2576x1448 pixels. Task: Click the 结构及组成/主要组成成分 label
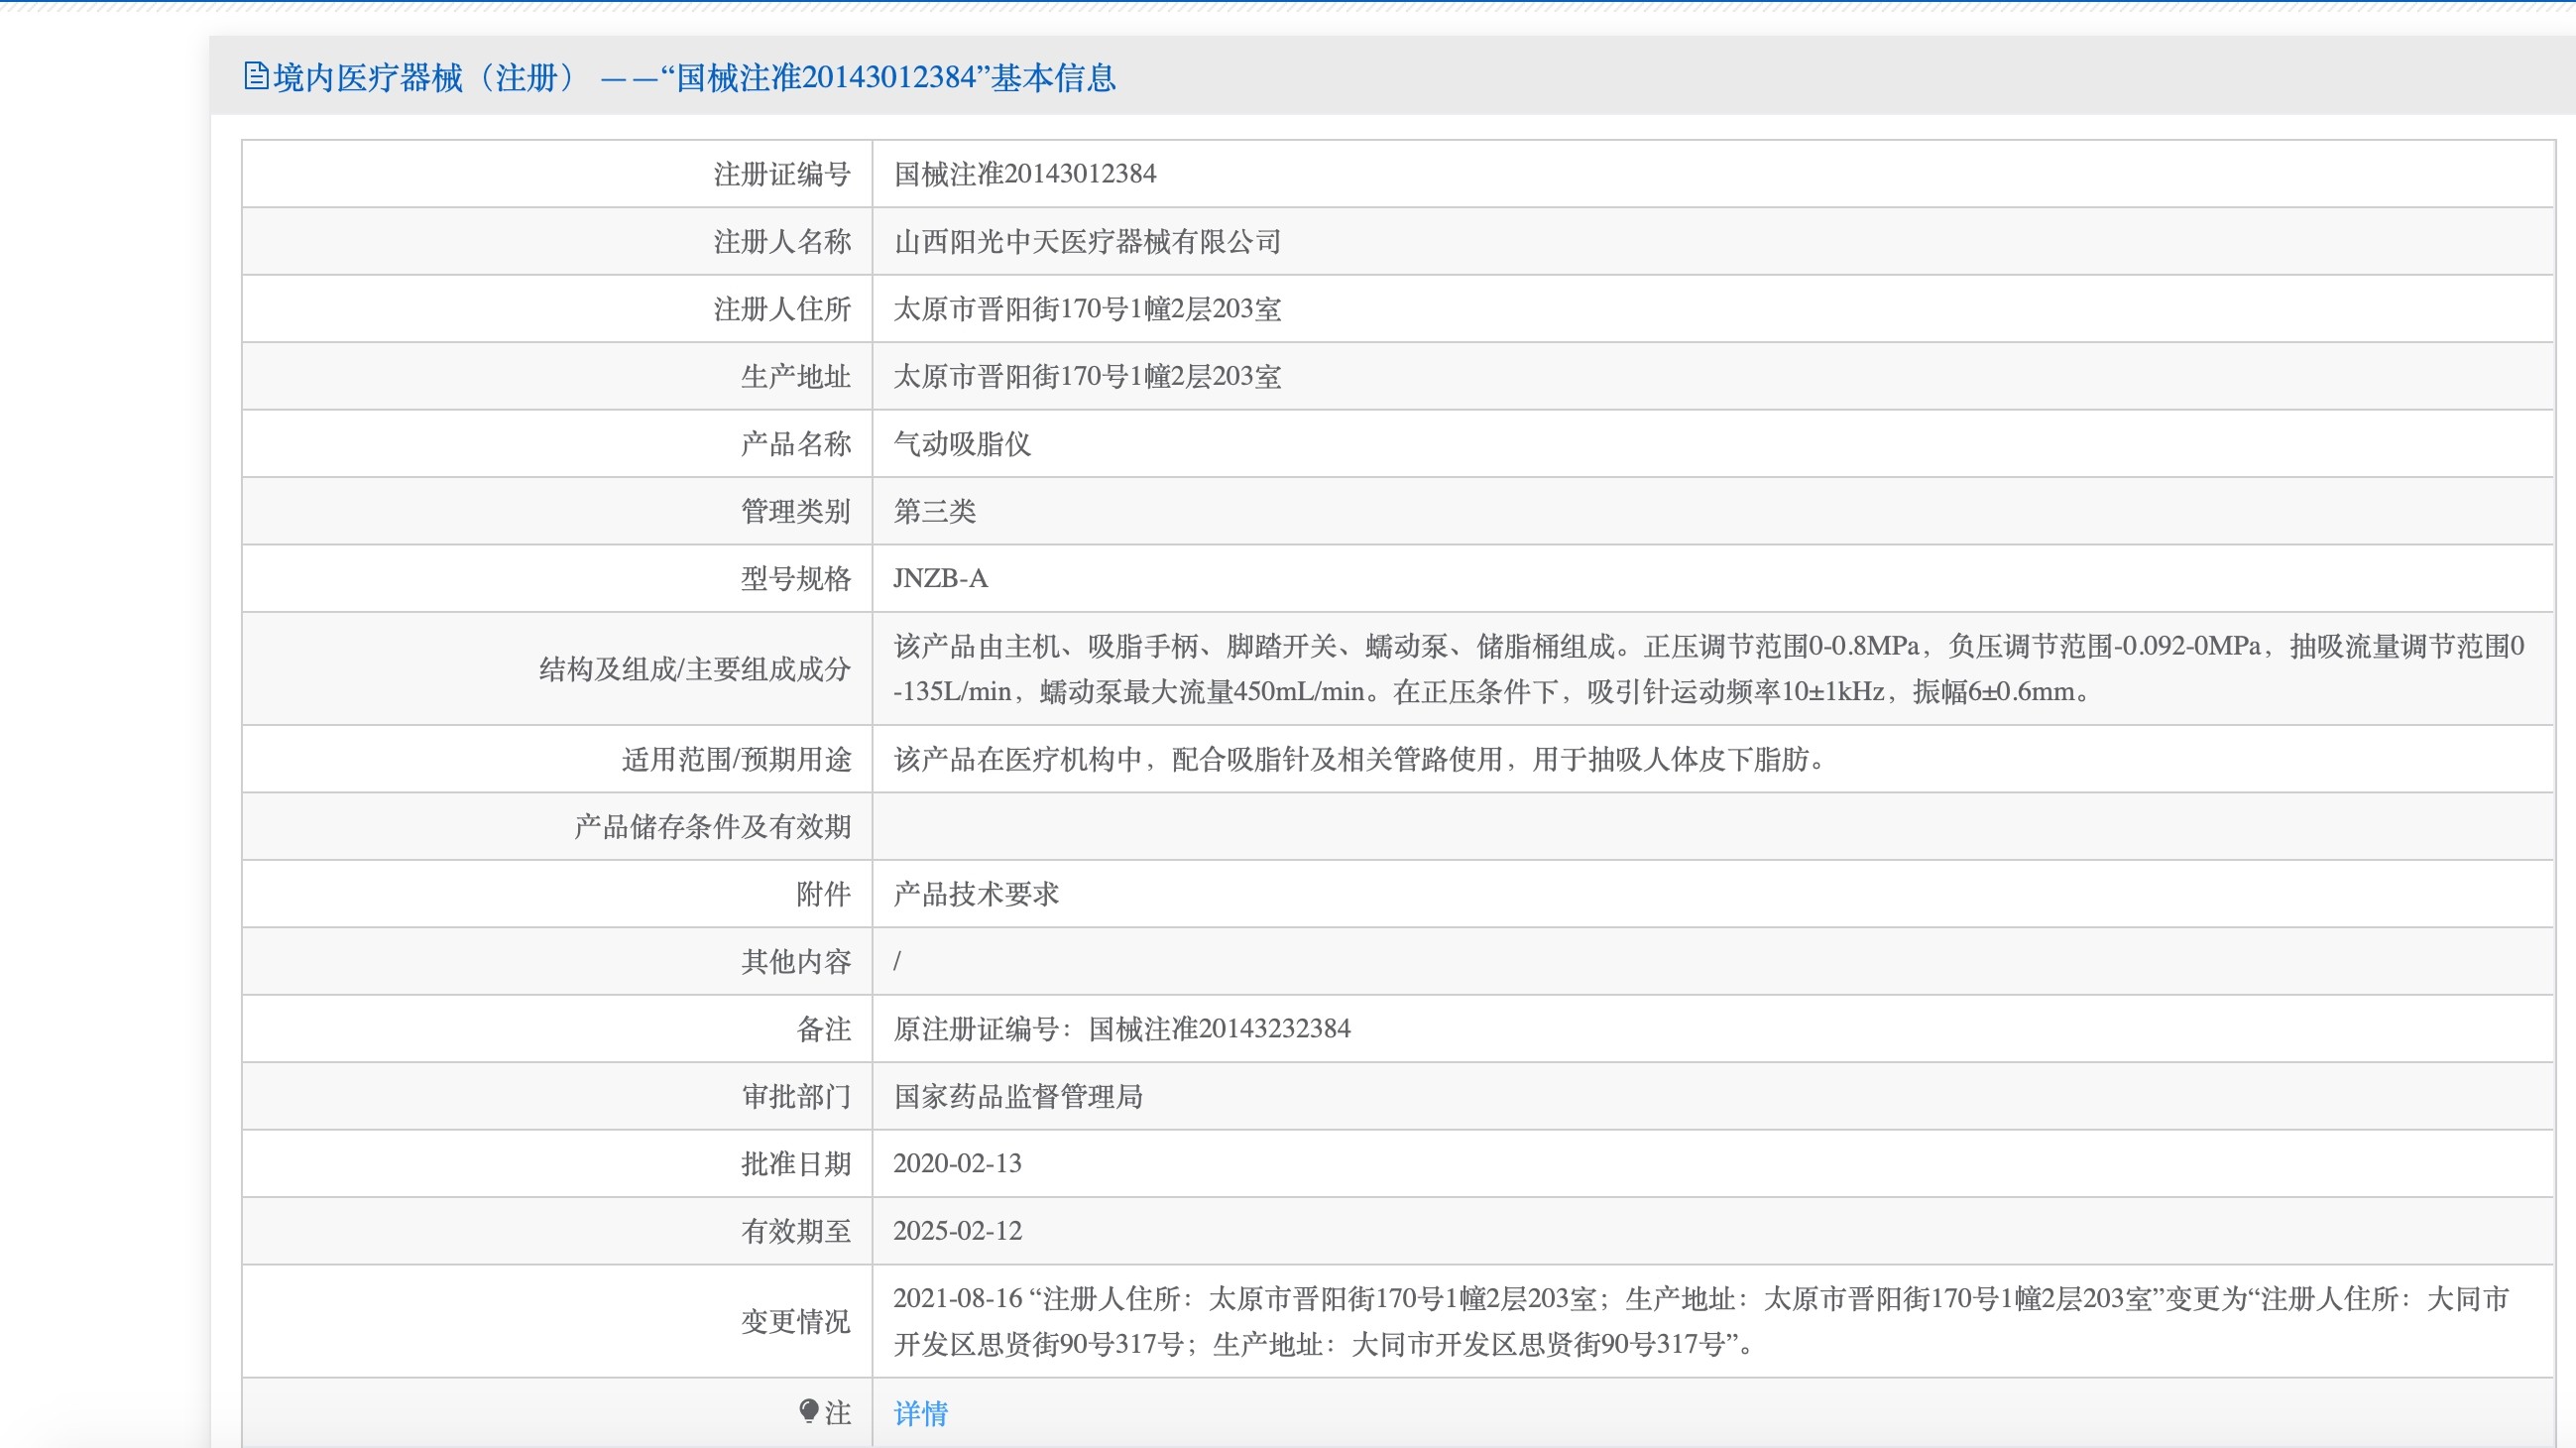point(695,669)
